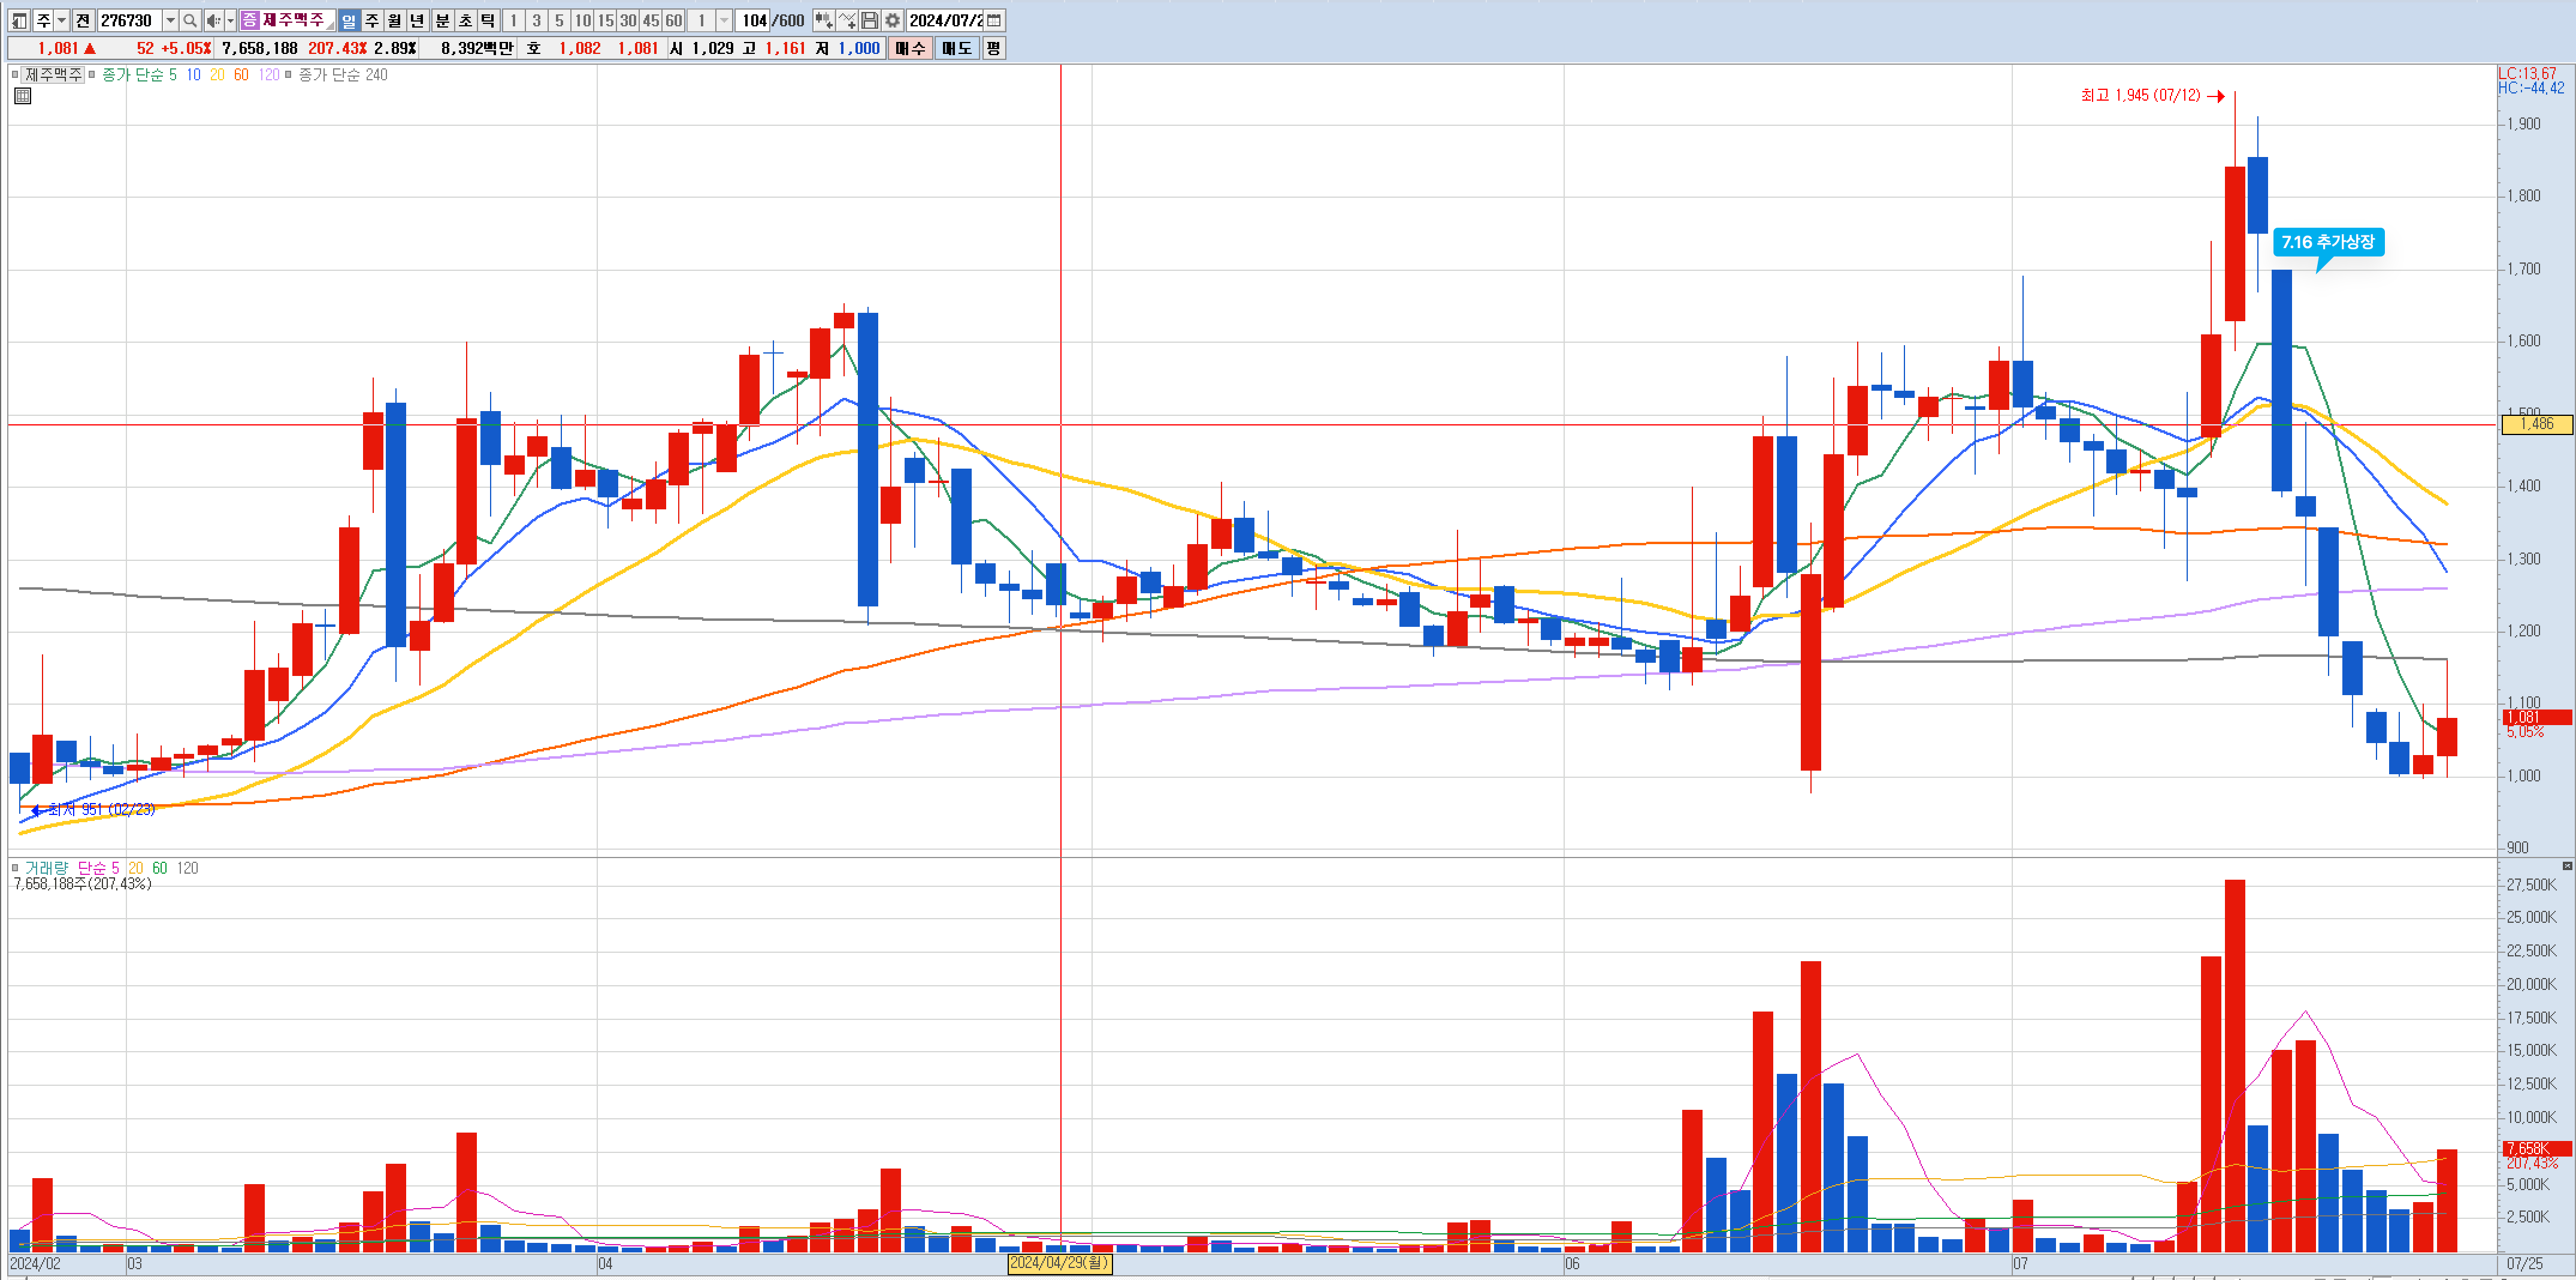The height and width of the screenshot is (1280, 2576).
Task: Click the left panel toggle icon
Action: coord(19,20)
